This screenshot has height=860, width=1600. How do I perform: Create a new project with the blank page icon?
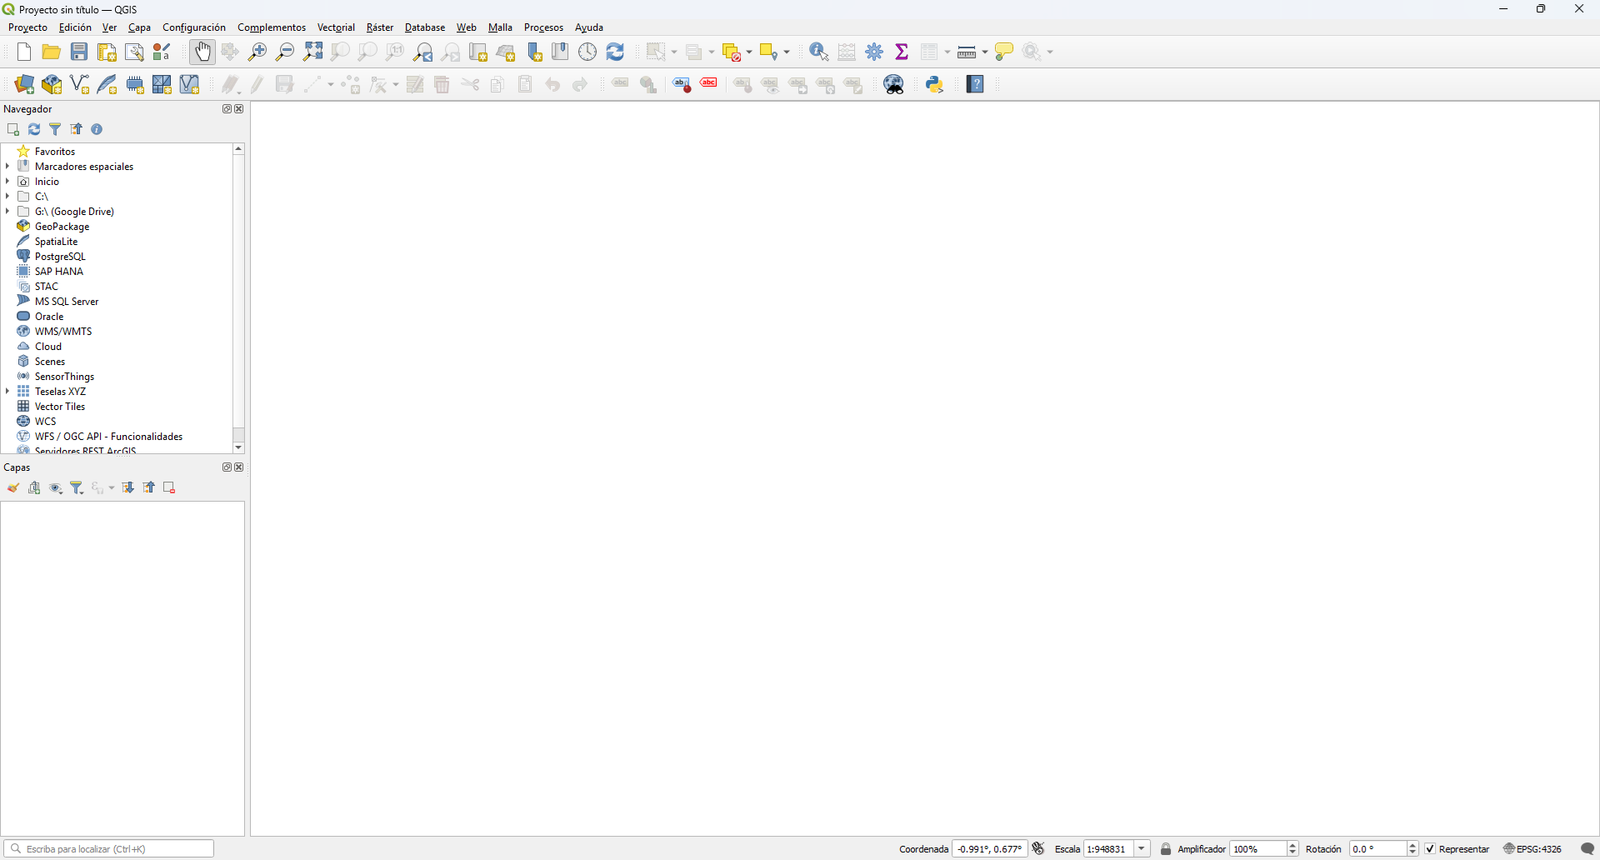tap(24, 52)
